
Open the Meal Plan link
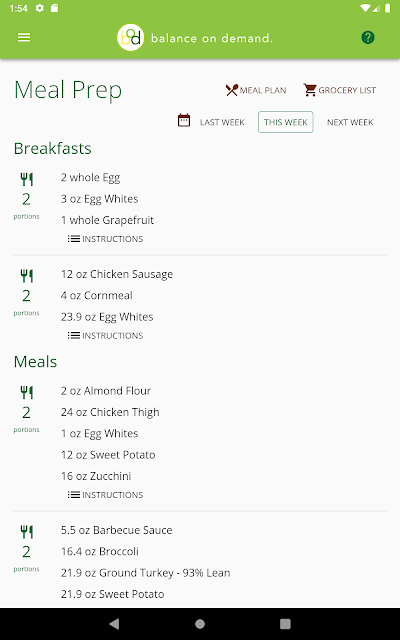click(263, 90)
